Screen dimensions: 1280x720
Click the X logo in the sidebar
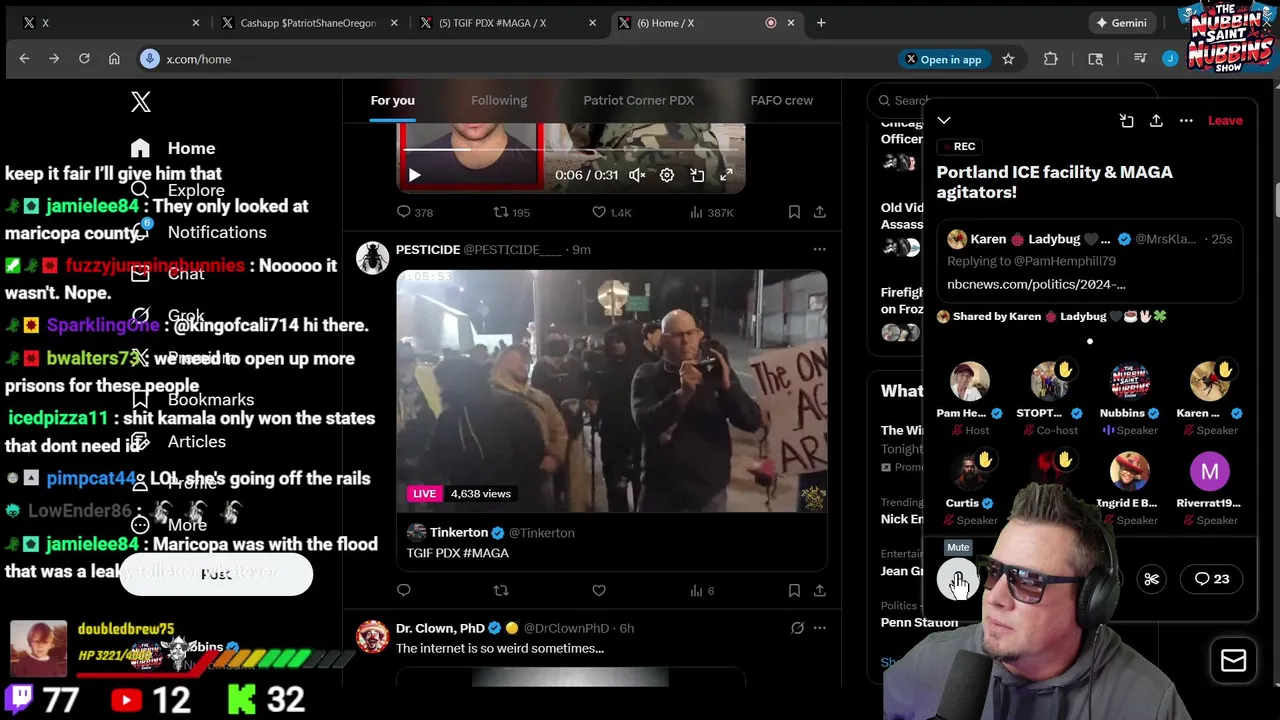pyautogui.click(x=141, y=101)
